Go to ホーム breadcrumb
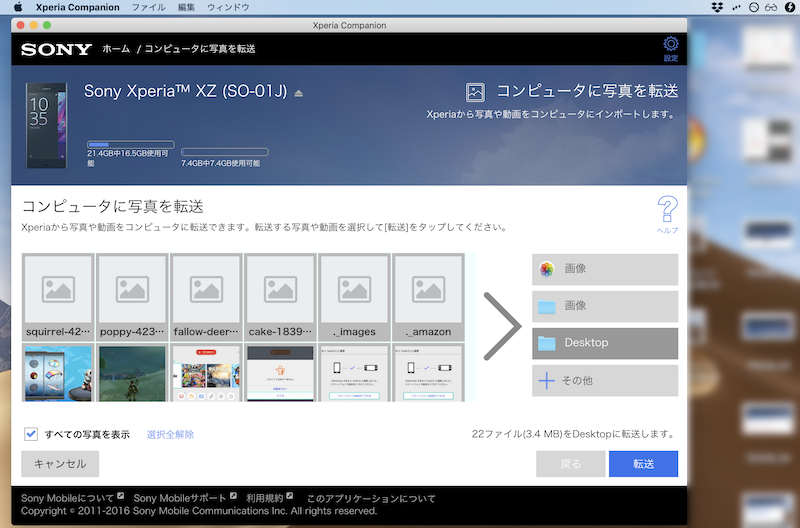This screenshot has width=800, height=528. (115, 48)
